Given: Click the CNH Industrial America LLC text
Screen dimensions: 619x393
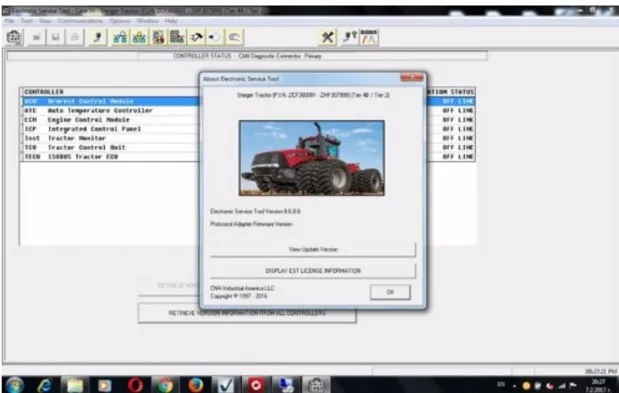Looking at the screenshot, I should (242, 288).
